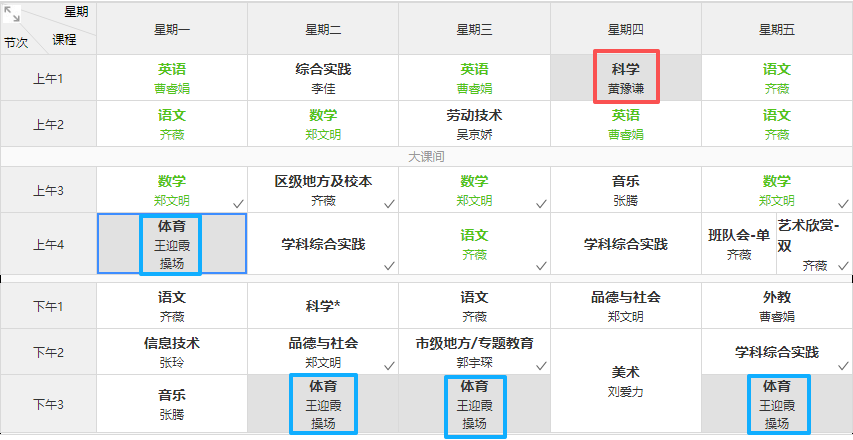This screenshot has width=853, height=440.
Task: Toggle checkmark in 区级地方及校本 cell
Action: (x=389, y=204)
